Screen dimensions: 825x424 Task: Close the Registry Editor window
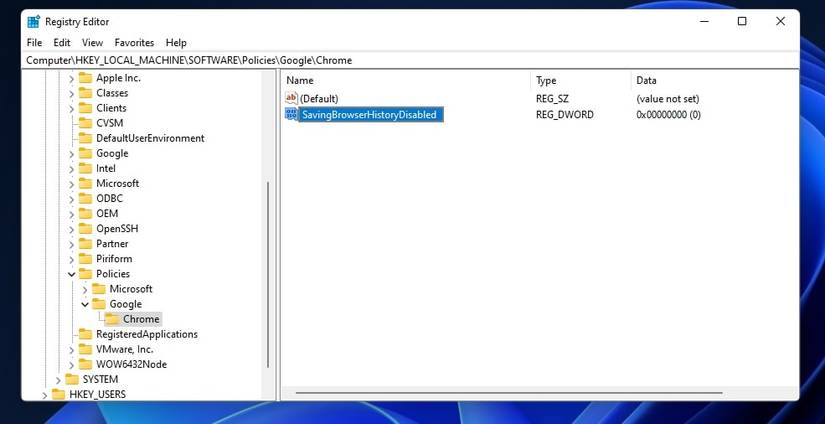(x=780, y=22)
